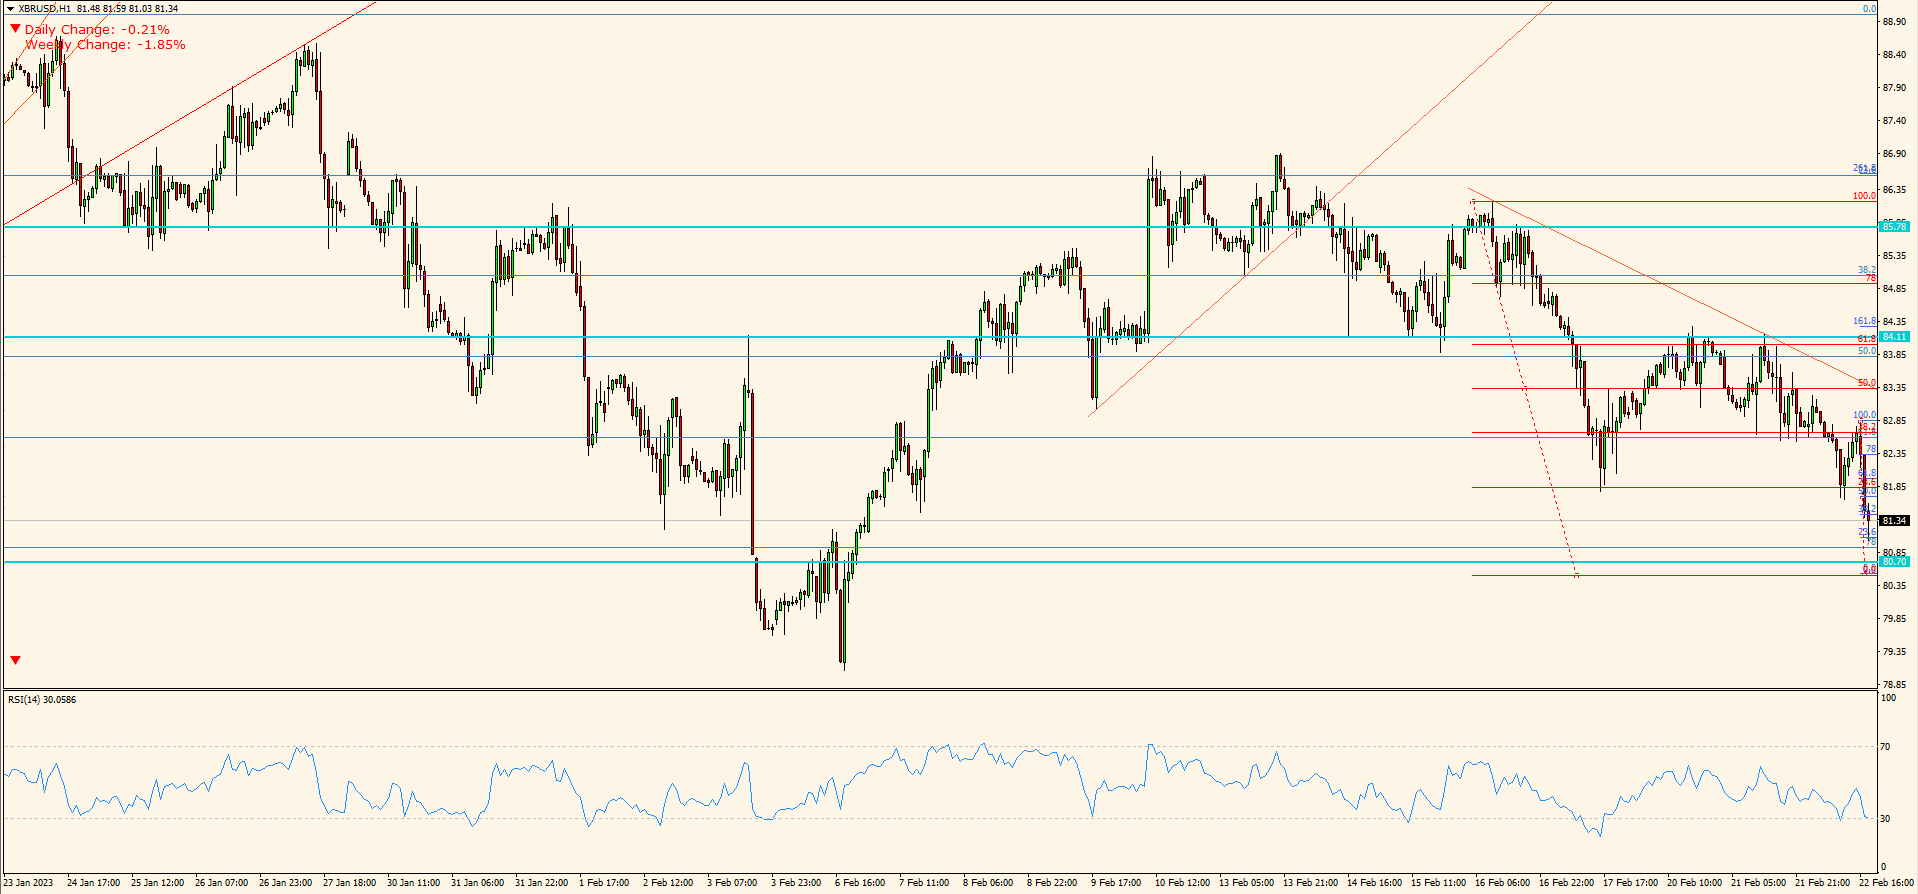Click the RSI scale value 100
Image resolution: width=1918 pixels, height=894 pixels.
[1888, 698]
